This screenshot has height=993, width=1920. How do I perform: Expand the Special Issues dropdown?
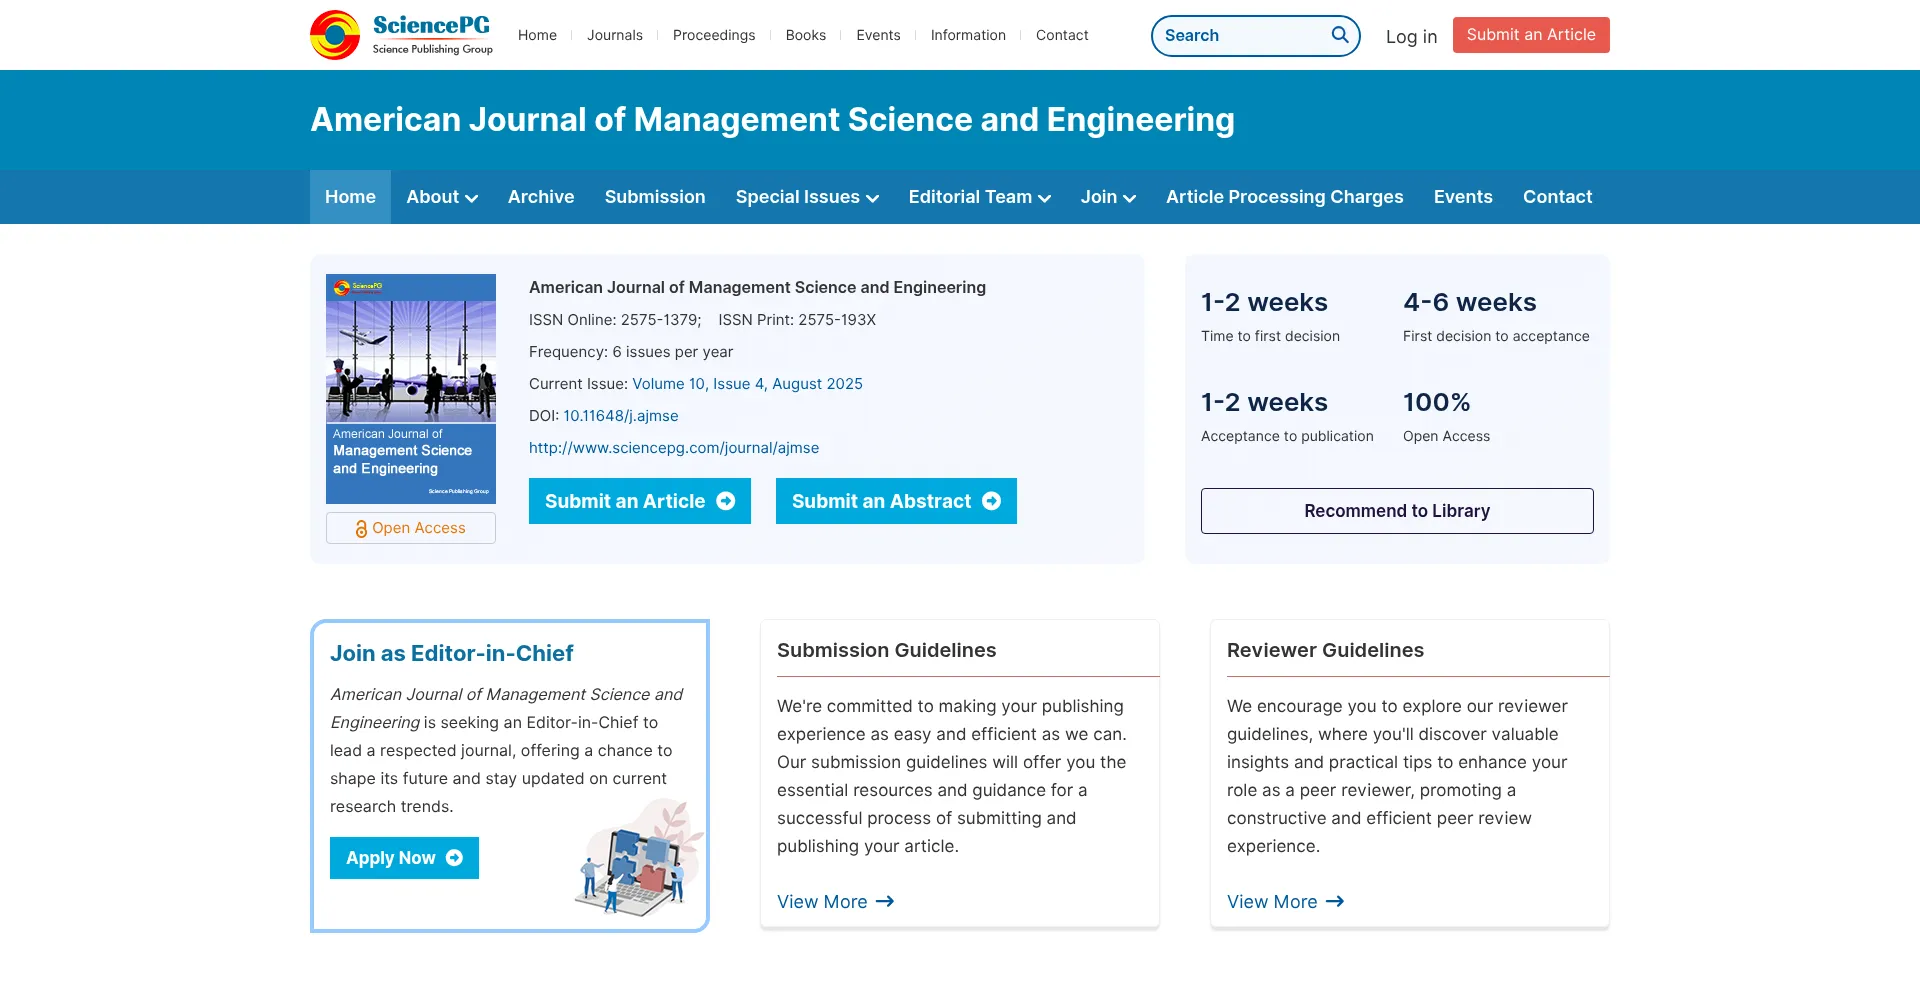pos(807,197)
